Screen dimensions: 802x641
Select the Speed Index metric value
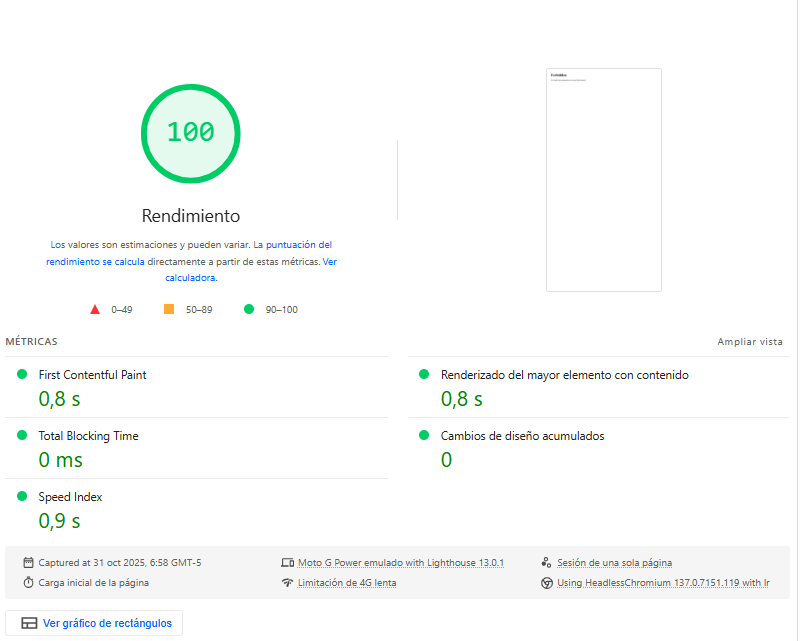[59, 521]
